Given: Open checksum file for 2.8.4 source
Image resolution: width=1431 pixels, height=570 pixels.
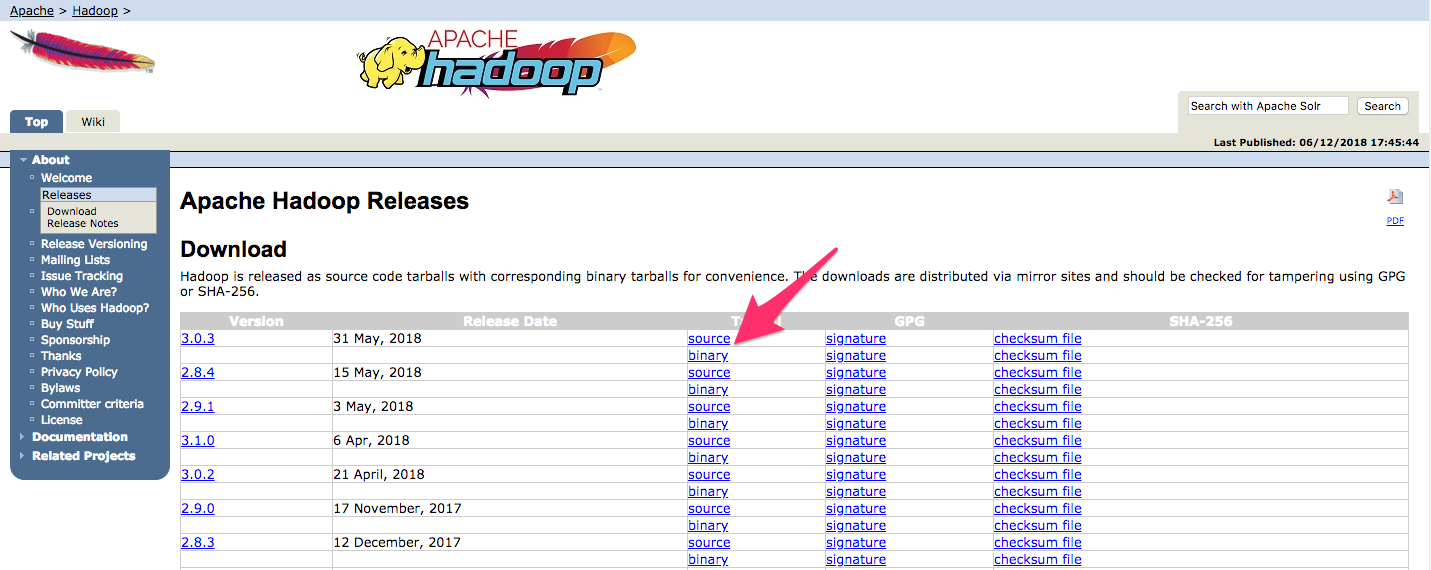Looking at the screenshot, I should [1038, 372].
